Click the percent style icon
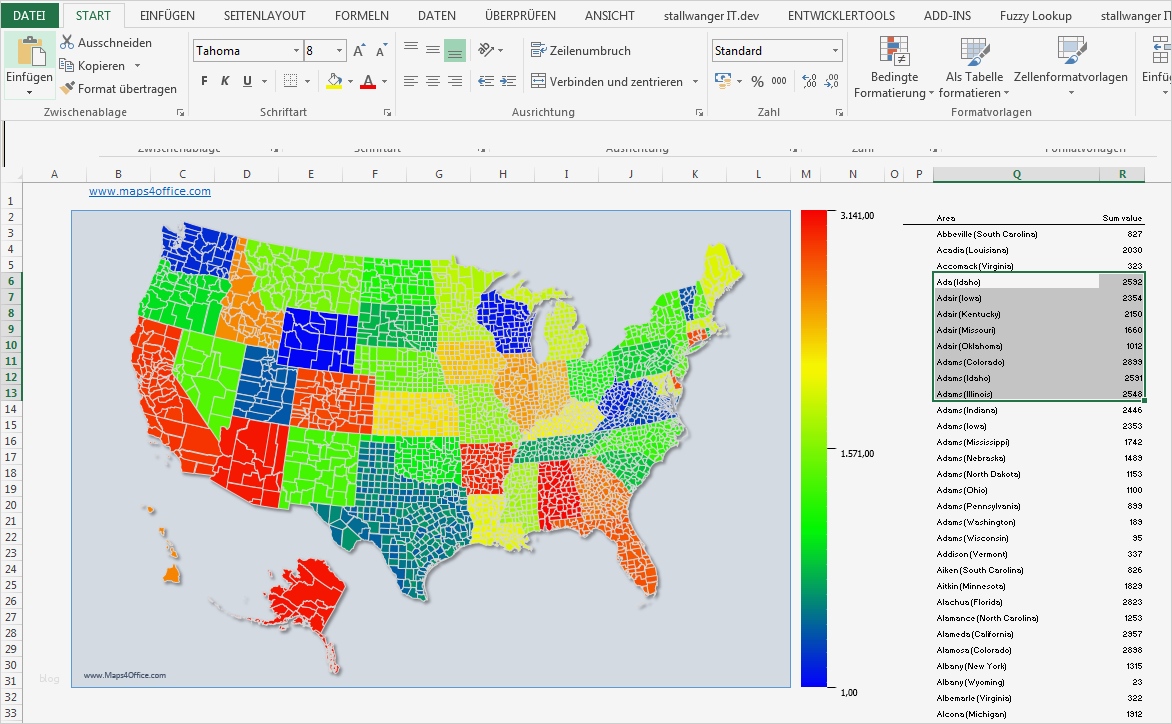 click(x=757, y=82)
